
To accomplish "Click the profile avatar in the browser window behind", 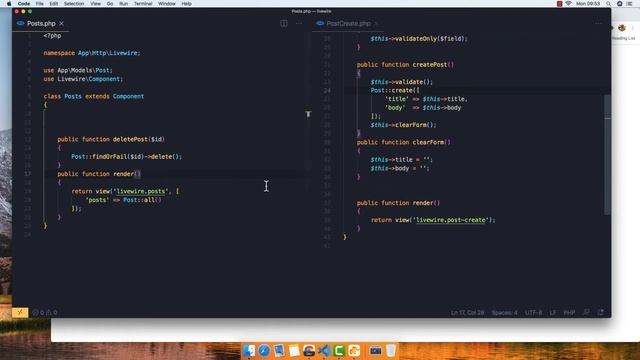I will pyautogui.click(x=622, y=28).
